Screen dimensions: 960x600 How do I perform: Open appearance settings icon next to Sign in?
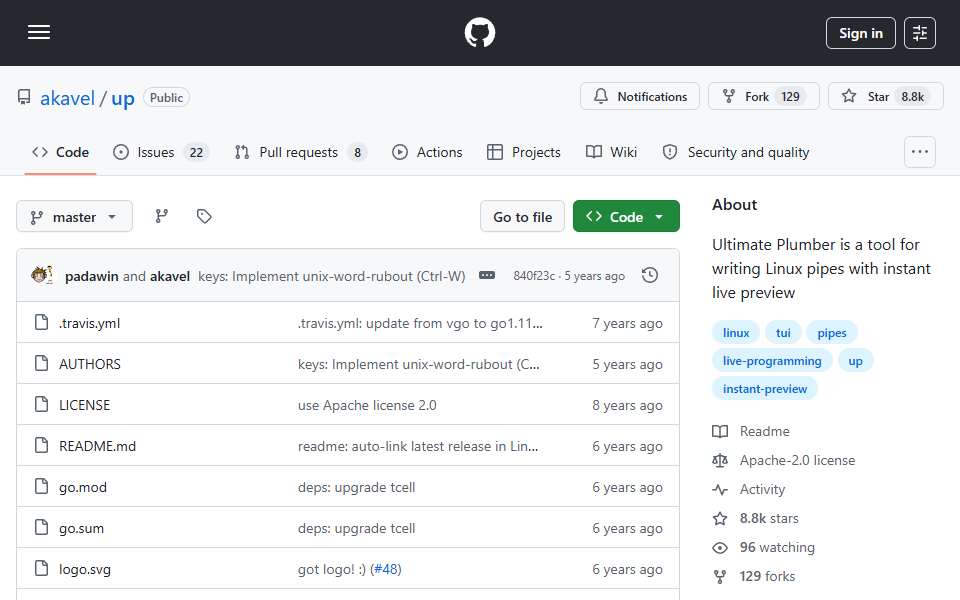[x=920, y=33]
